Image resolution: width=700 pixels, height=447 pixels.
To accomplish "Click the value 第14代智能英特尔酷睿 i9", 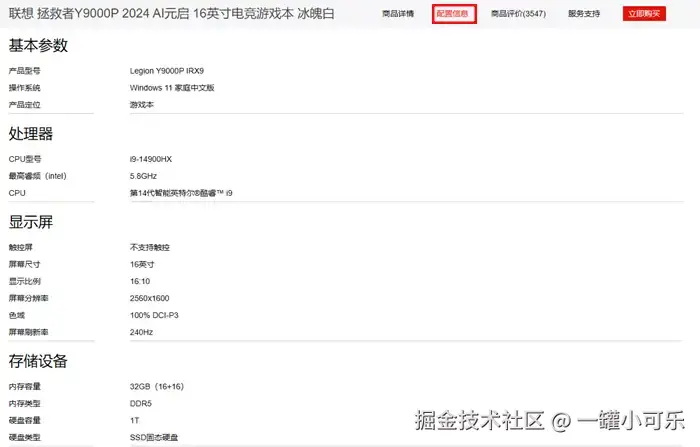I will pyautogui.click(x=181, y=193).
